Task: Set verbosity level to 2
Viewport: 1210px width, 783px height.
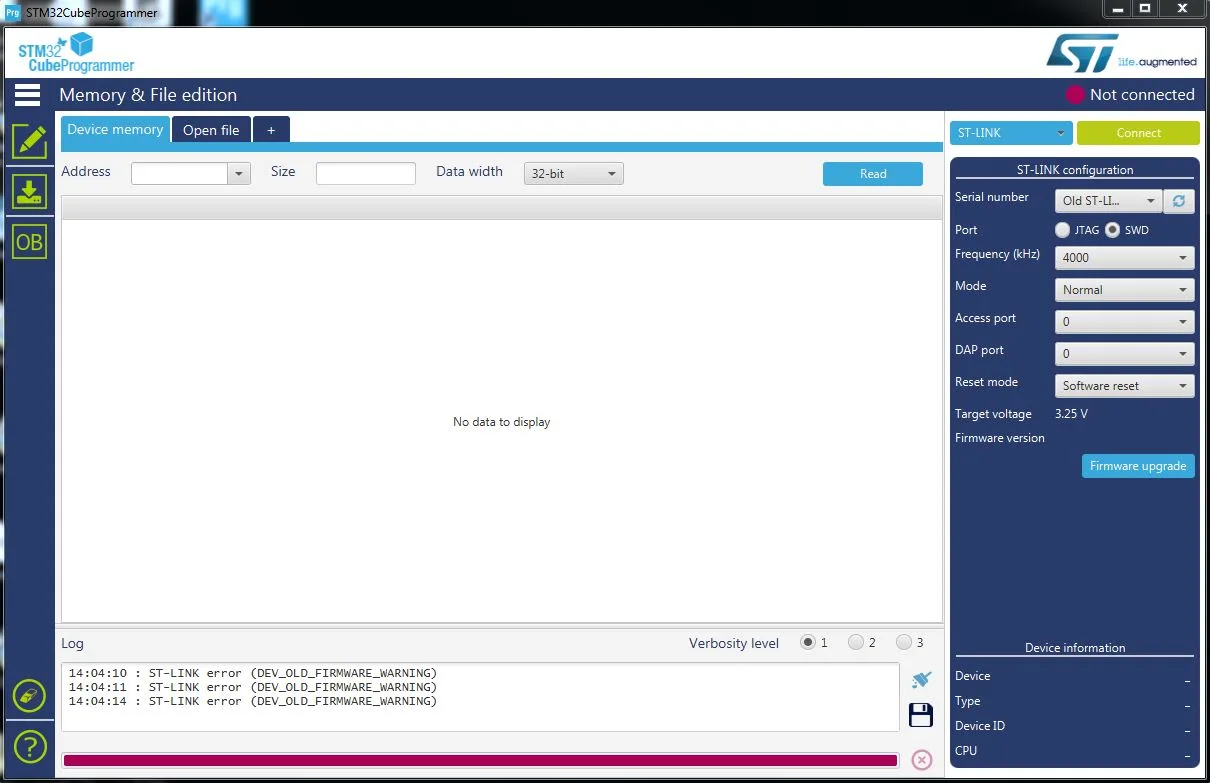Action: pyautogui.click(x=856, y=642)
